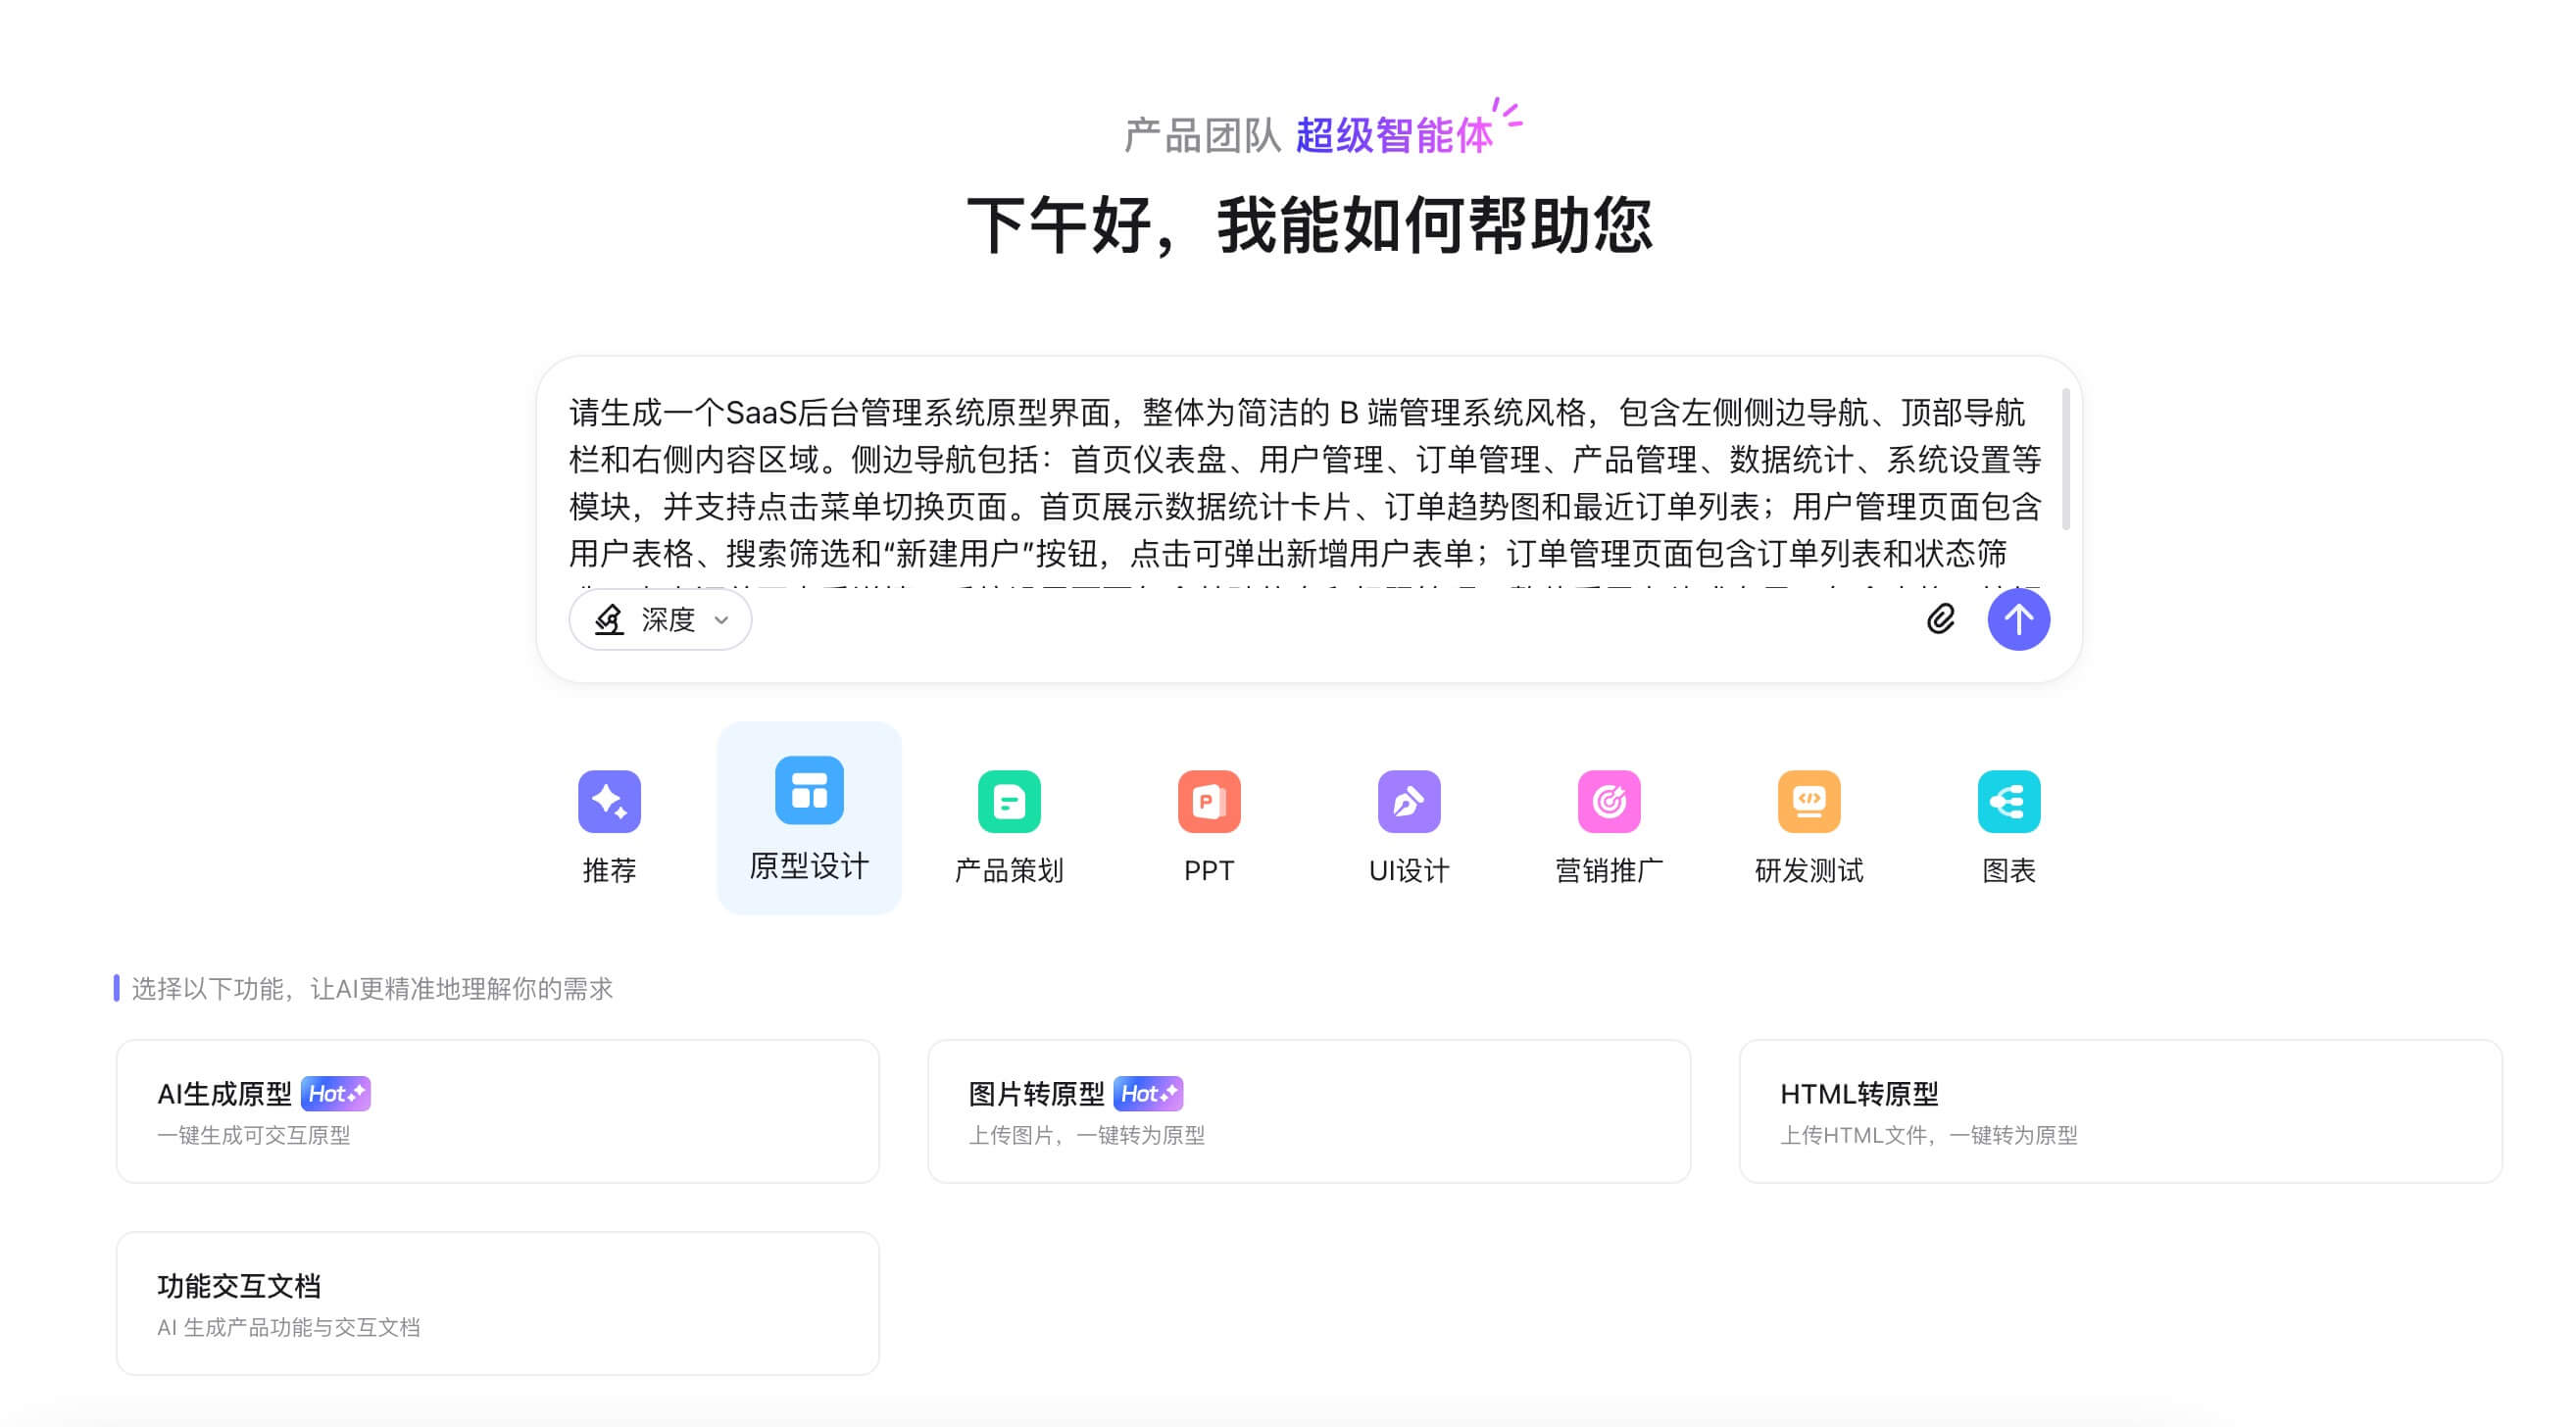Screen dimensions: 2576x1427
Task: Select the 图表 category icon
Action: (2008, 800)
